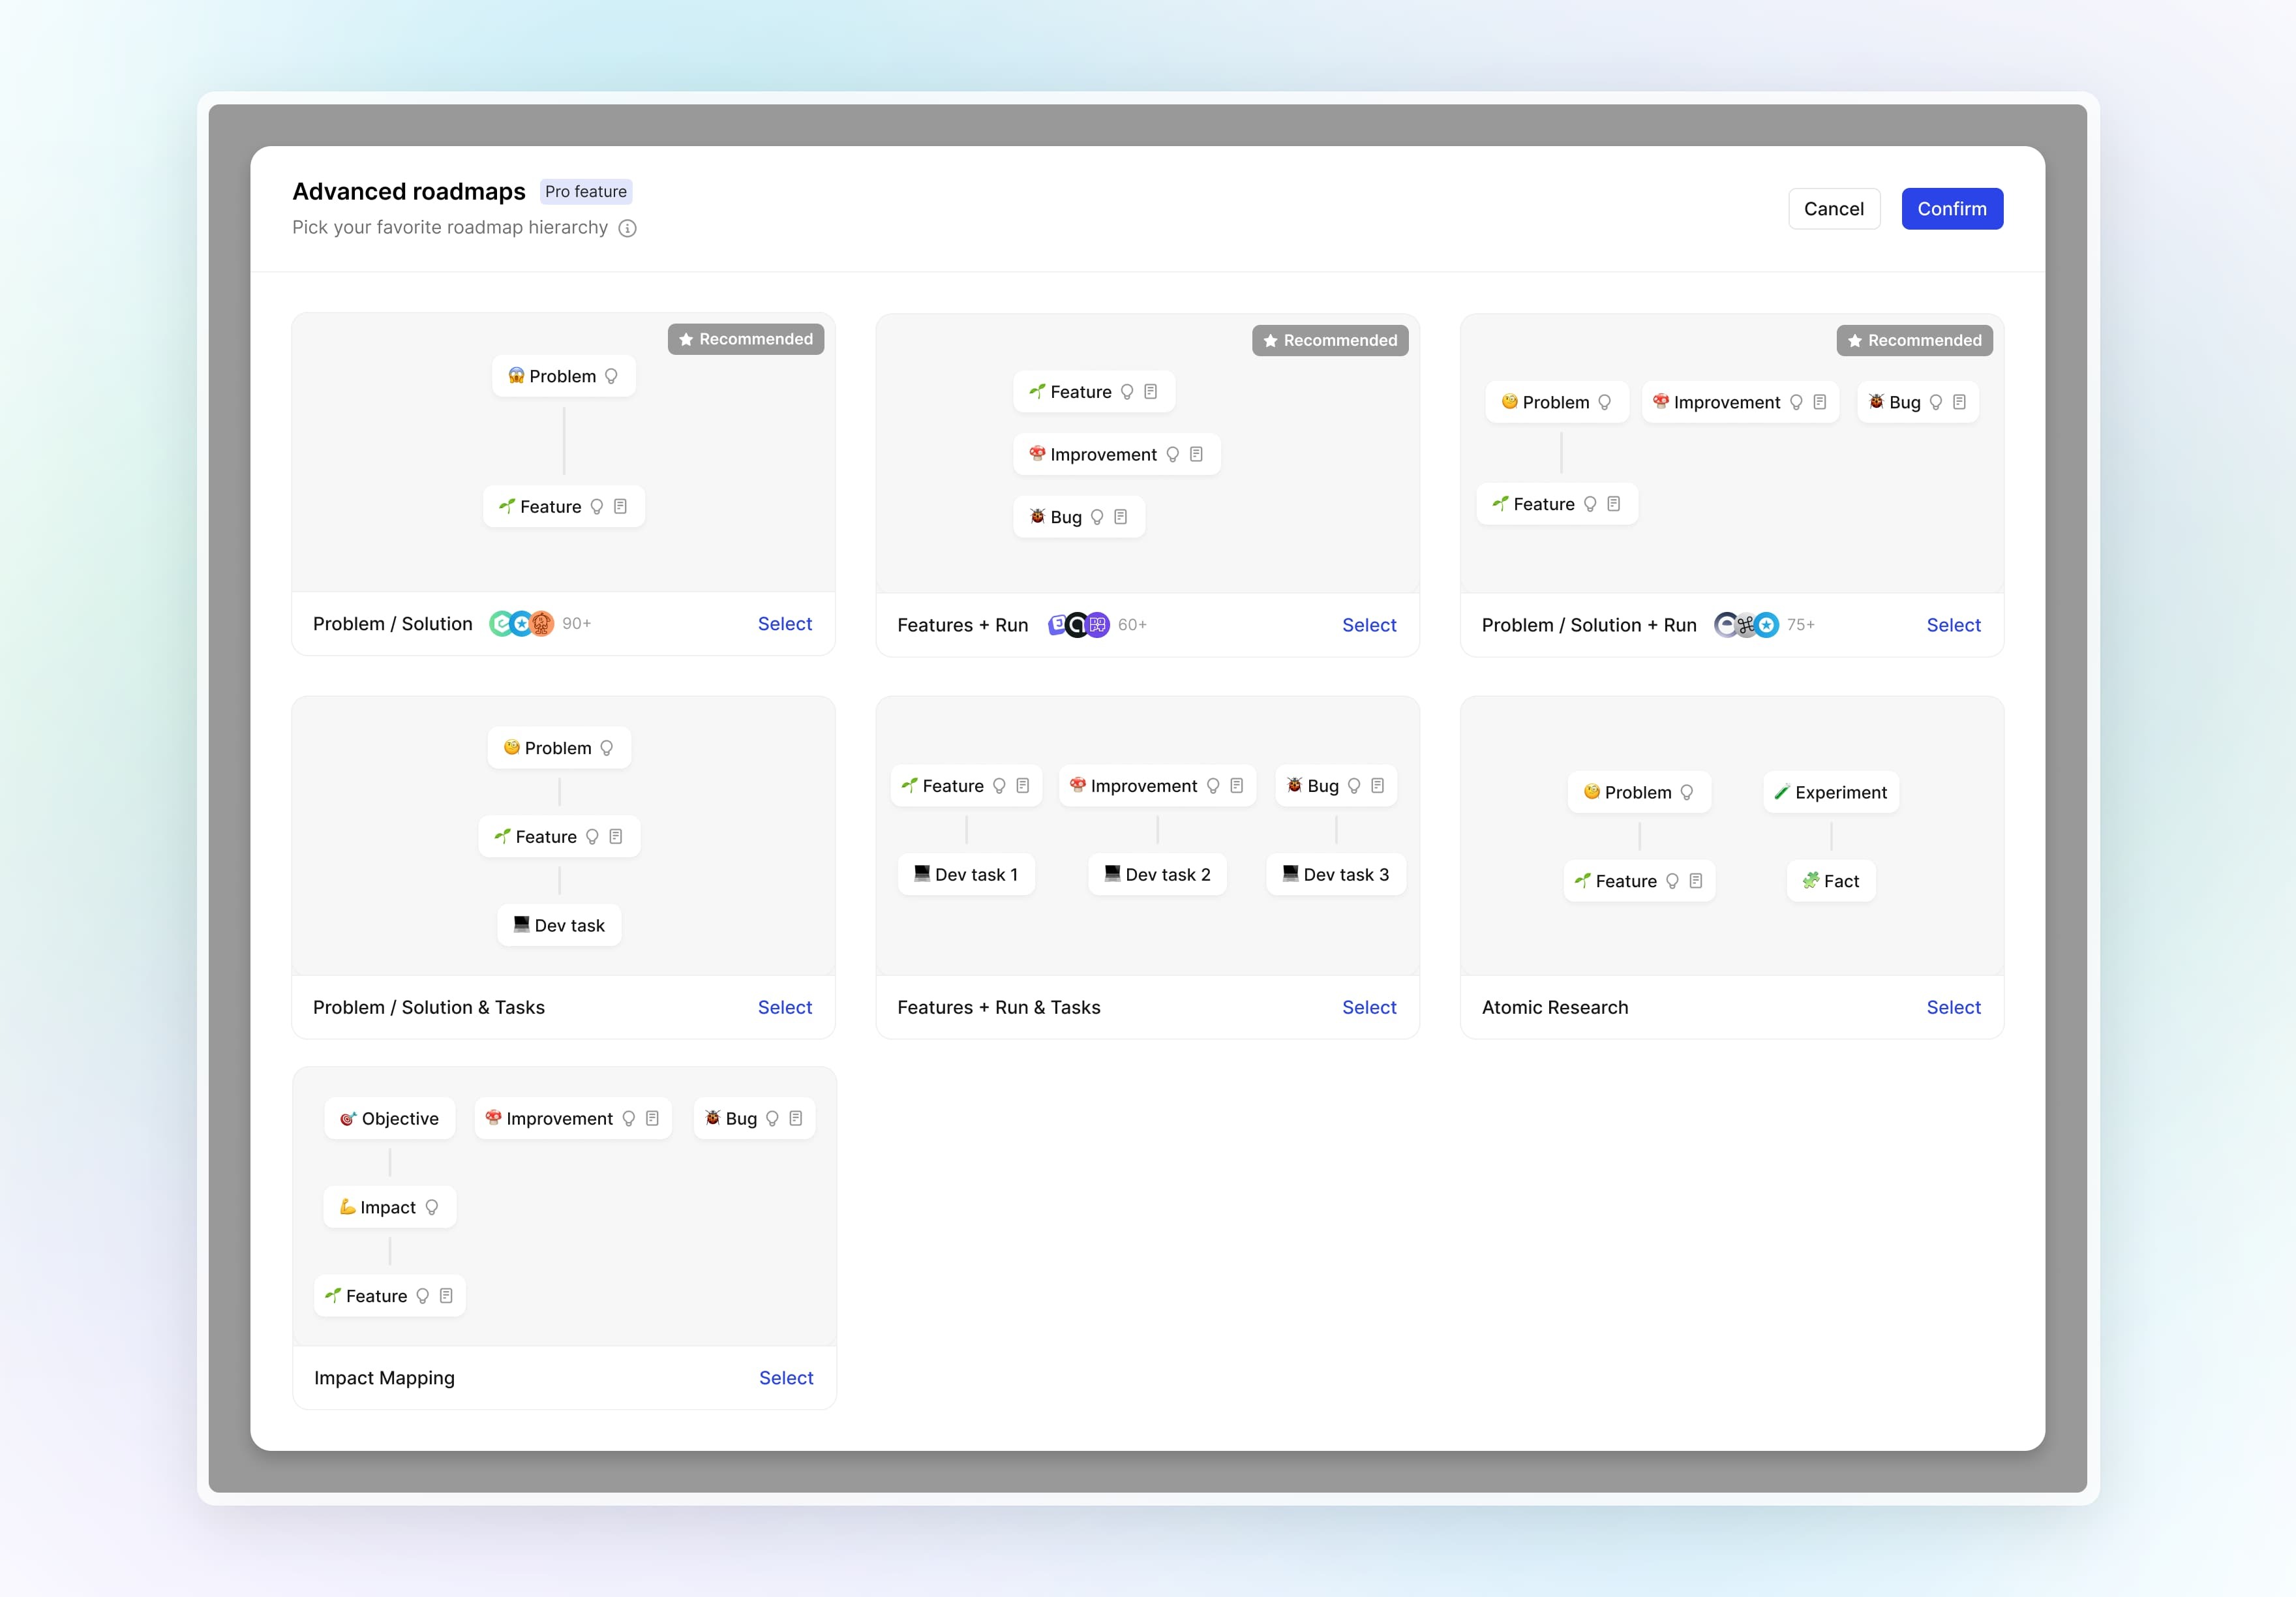Select the Problem / Solution & Tasks hierarchy
Image resolution: width=2296 pixels, height=1597 pixels.
(x=784, y=1007)
